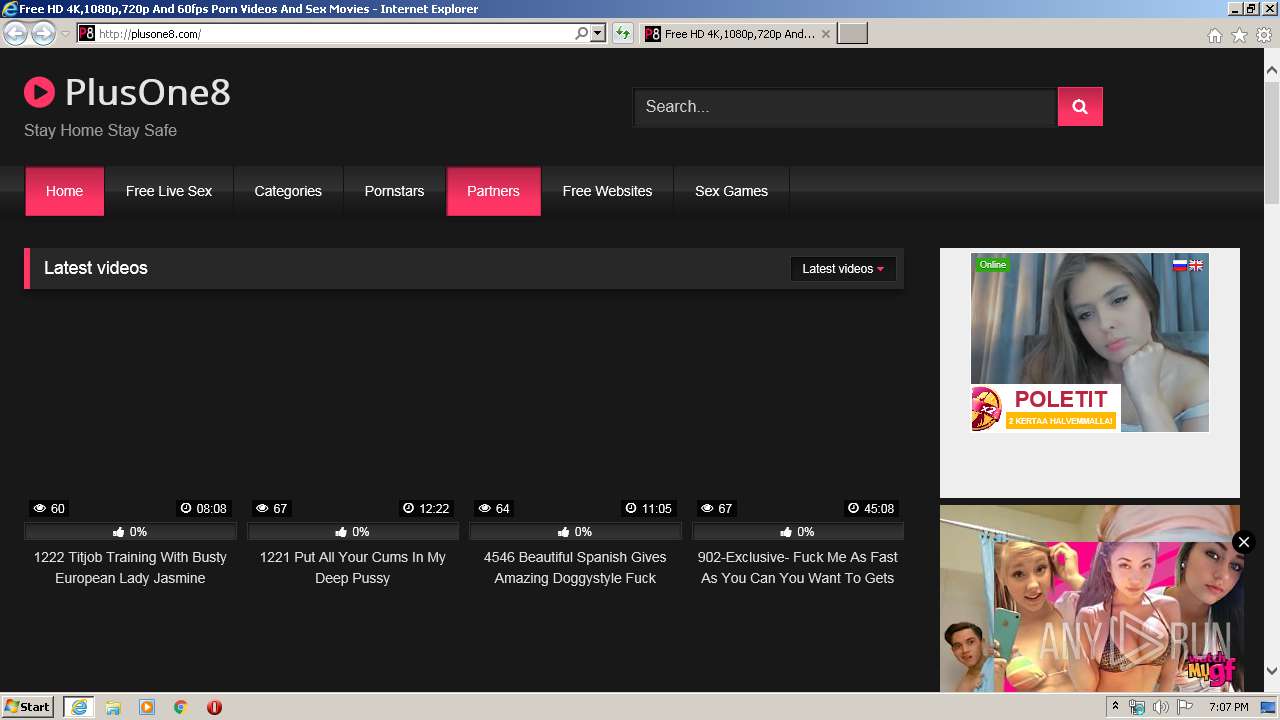Click the green 'Online' badge on the ad
Image resolution: width=1280 pixels, height=720 pixels.
click(993, 265)
